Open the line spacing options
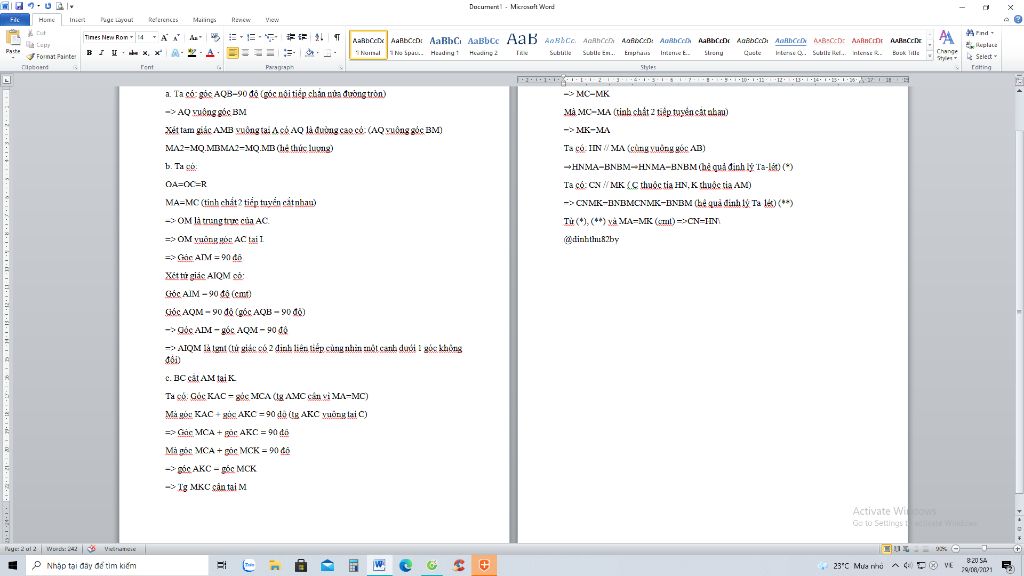The image size is (1024, 576). pos(289,53)
